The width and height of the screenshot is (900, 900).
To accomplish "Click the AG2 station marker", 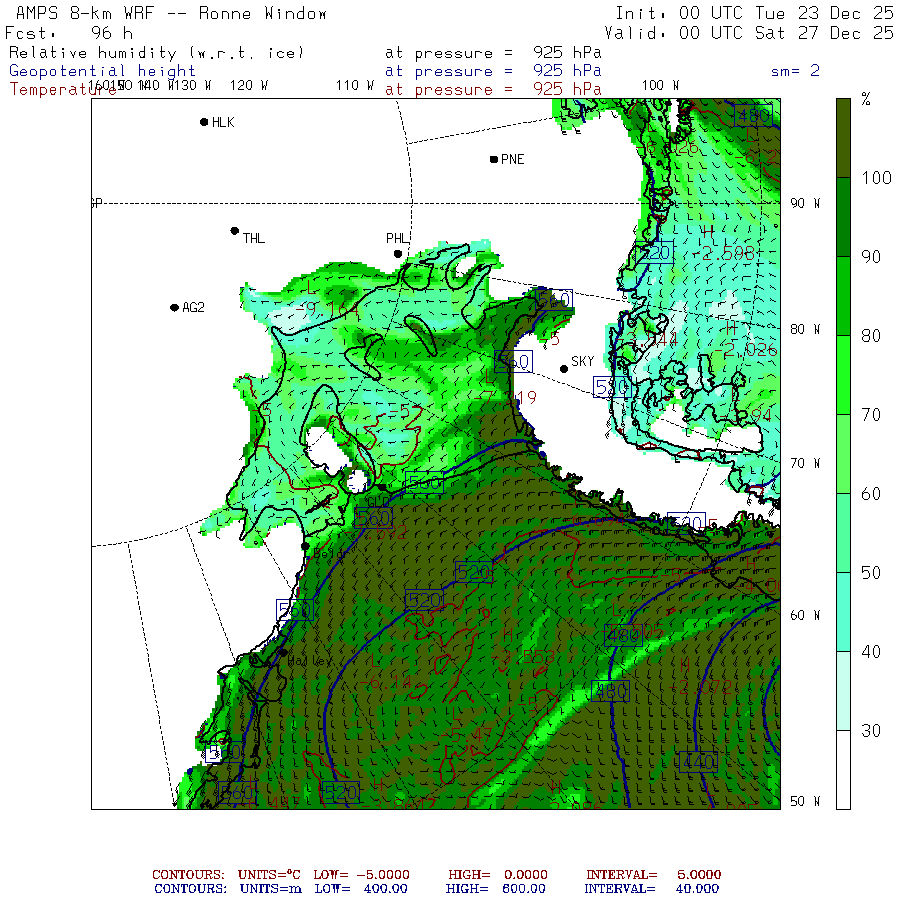I will point(174,308).
